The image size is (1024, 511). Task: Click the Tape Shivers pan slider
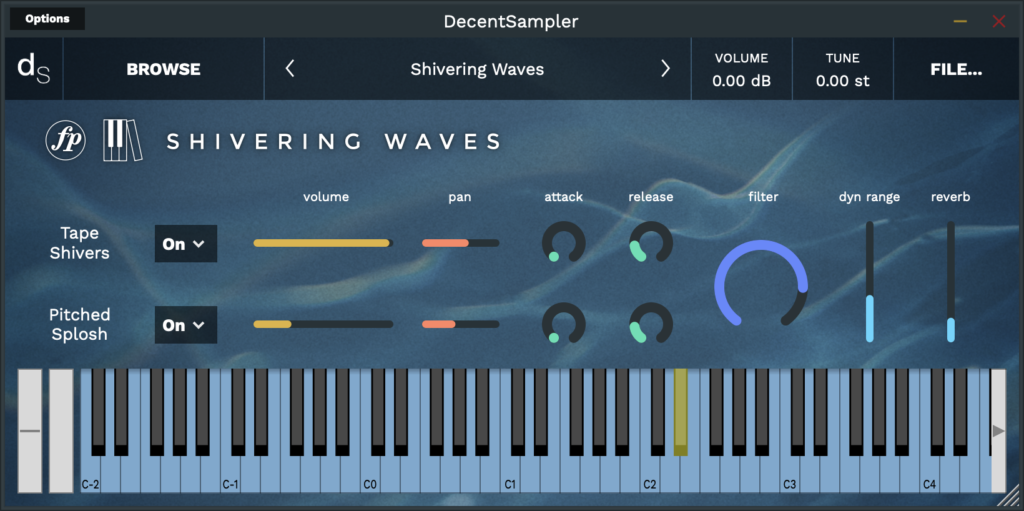(x=460, y=243)
